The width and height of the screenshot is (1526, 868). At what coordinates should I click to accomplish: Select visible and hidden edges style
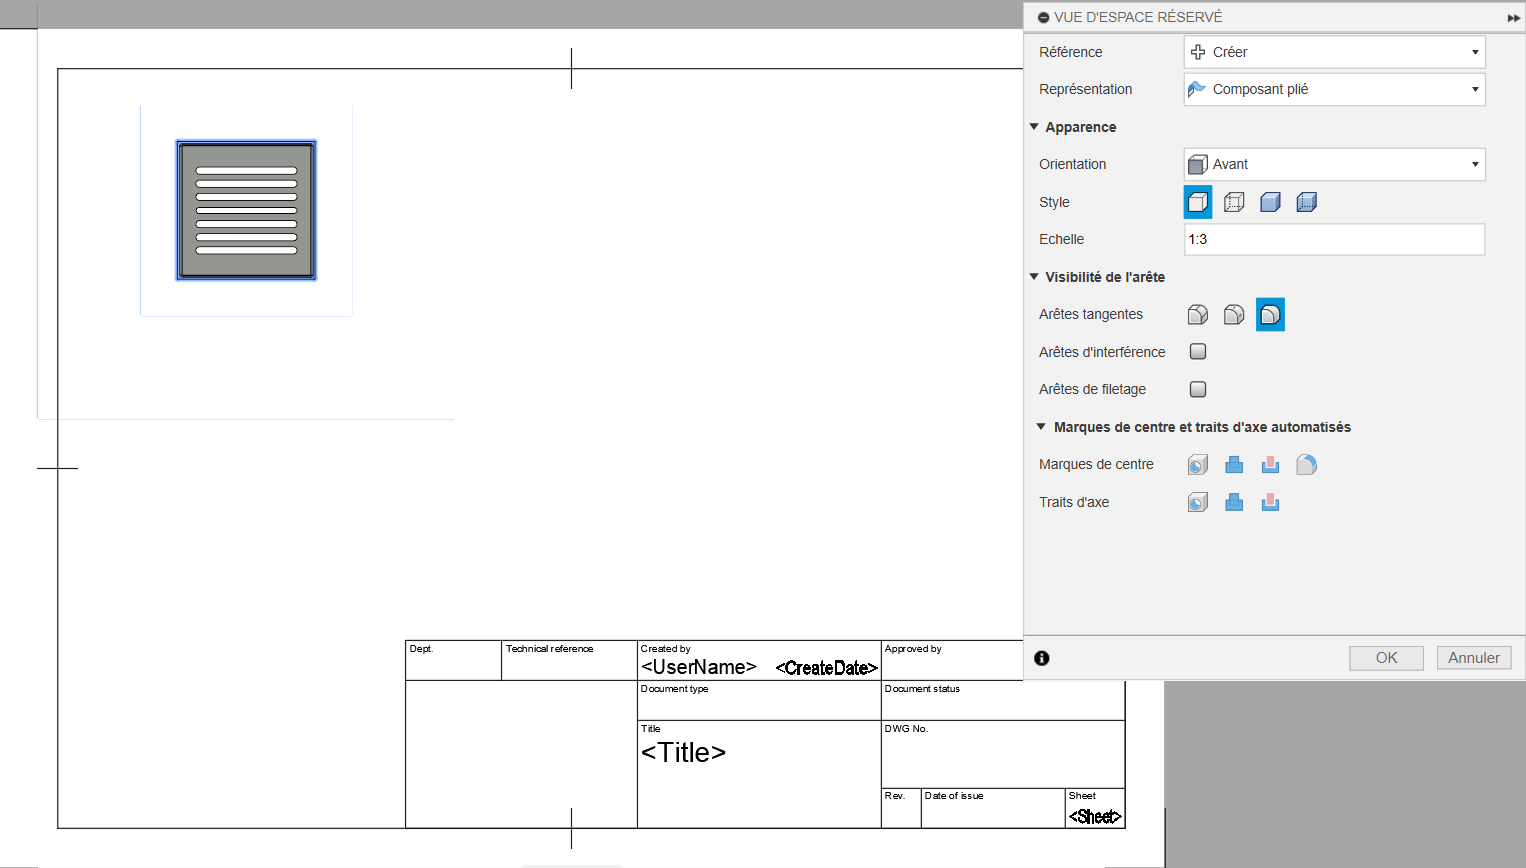1234,202
